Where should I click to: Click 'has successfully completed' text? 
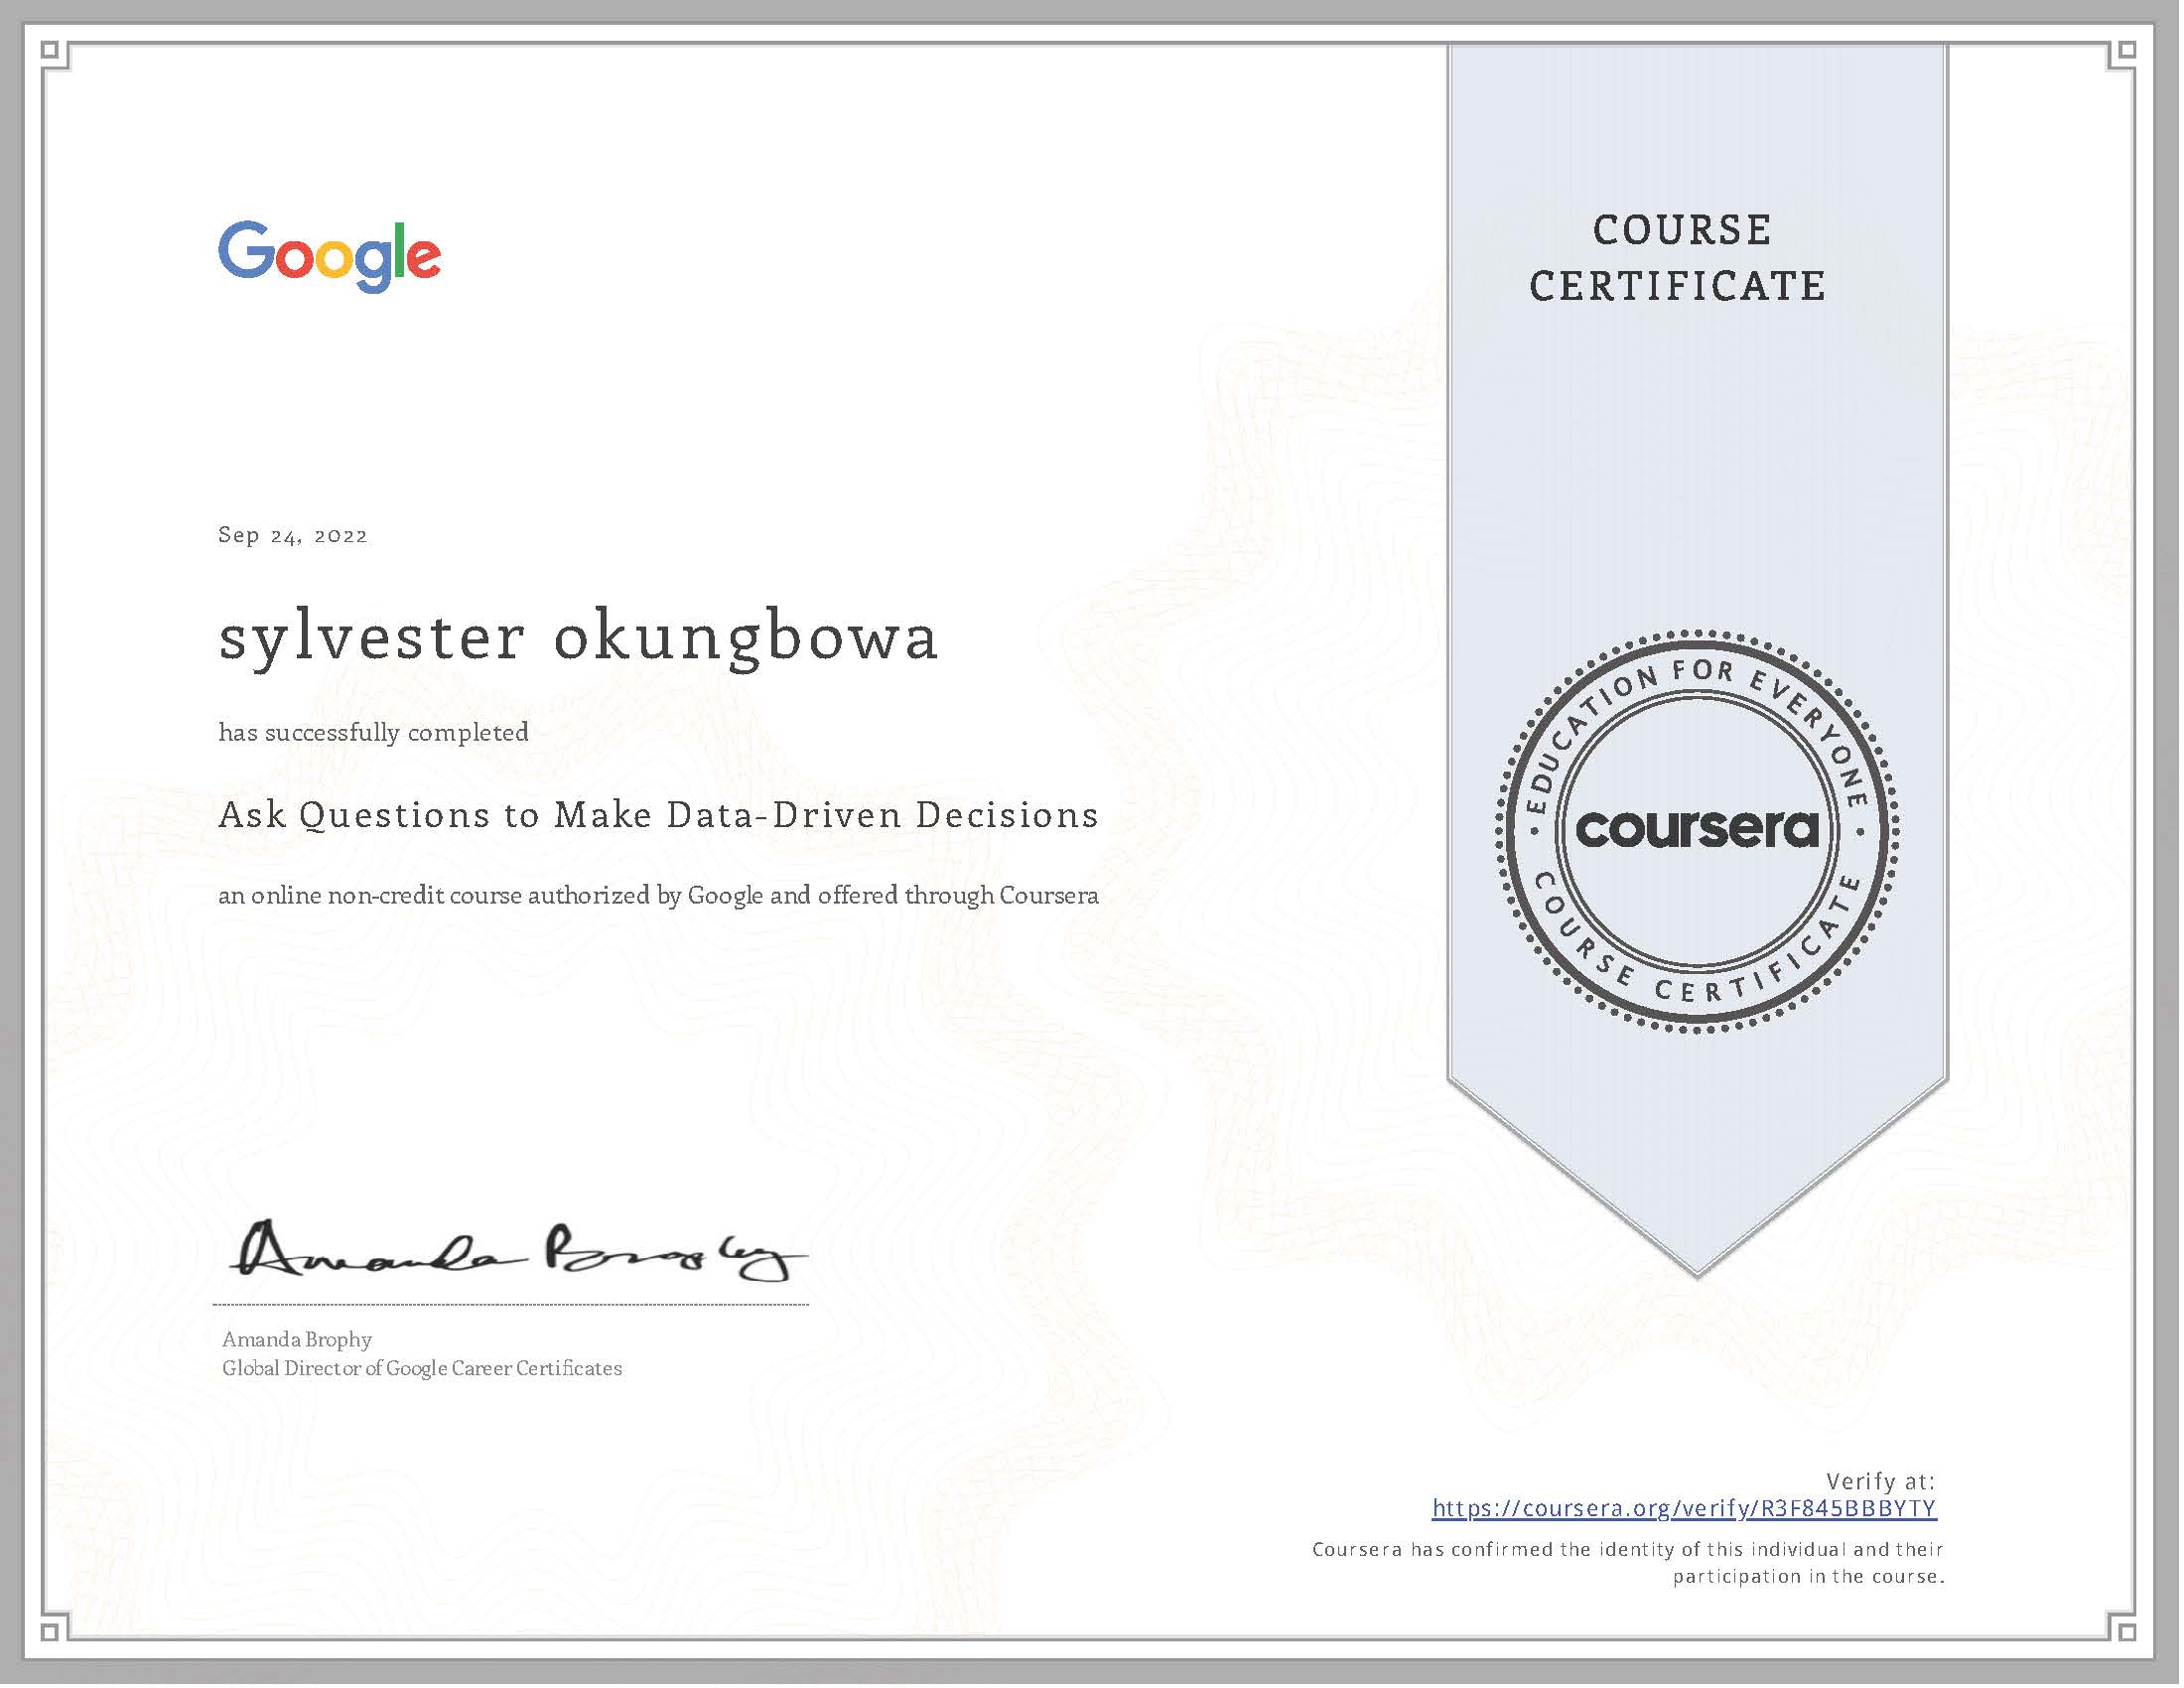point(374,734)
